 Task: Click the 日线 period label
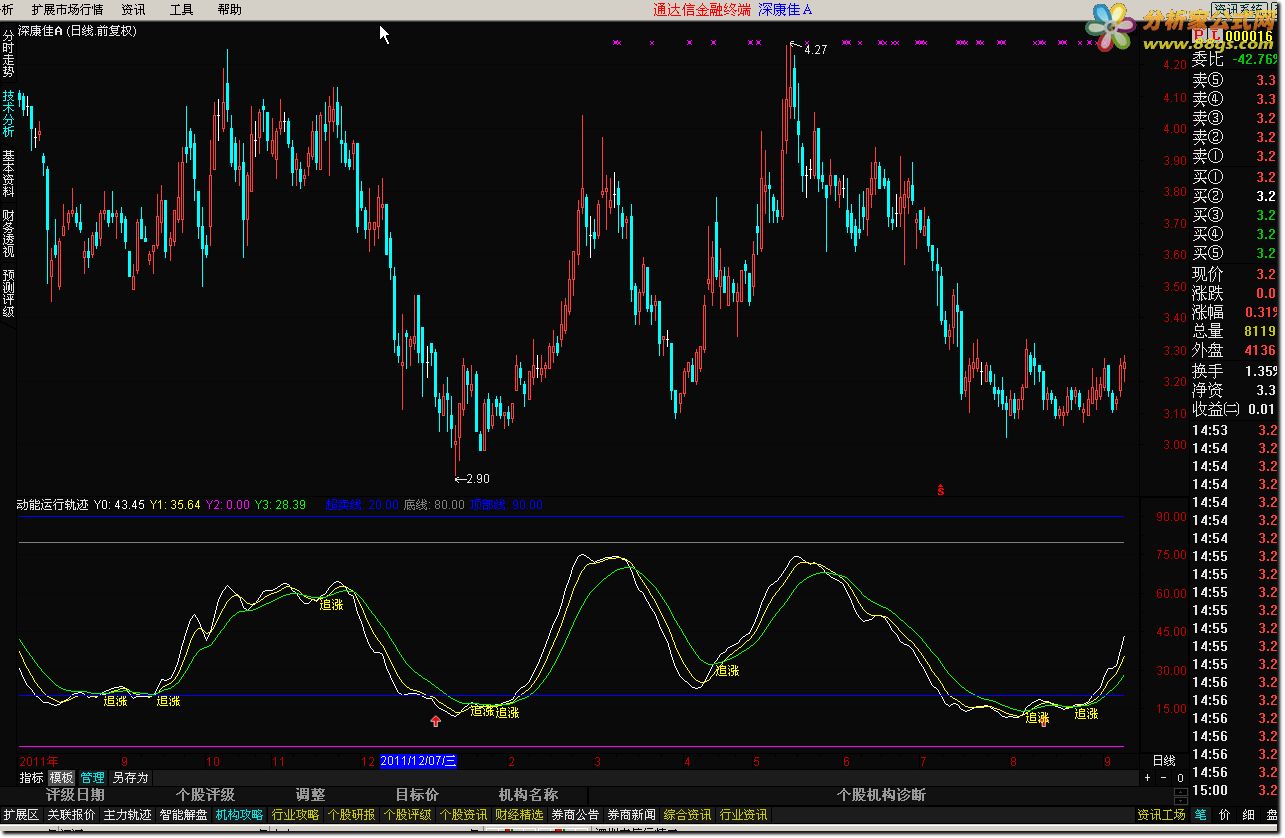pos(1164,761)
